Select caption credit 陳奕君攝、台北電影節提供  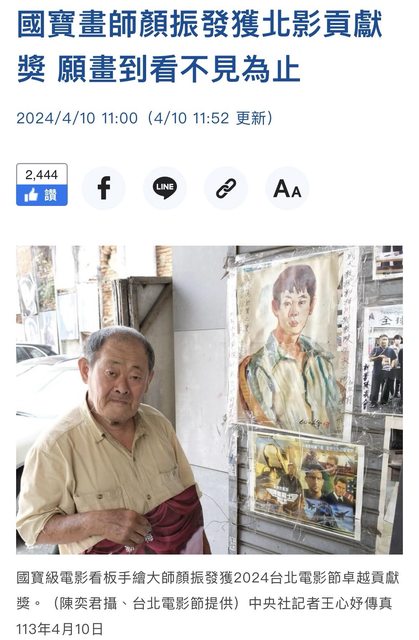(x=149, y=603)
